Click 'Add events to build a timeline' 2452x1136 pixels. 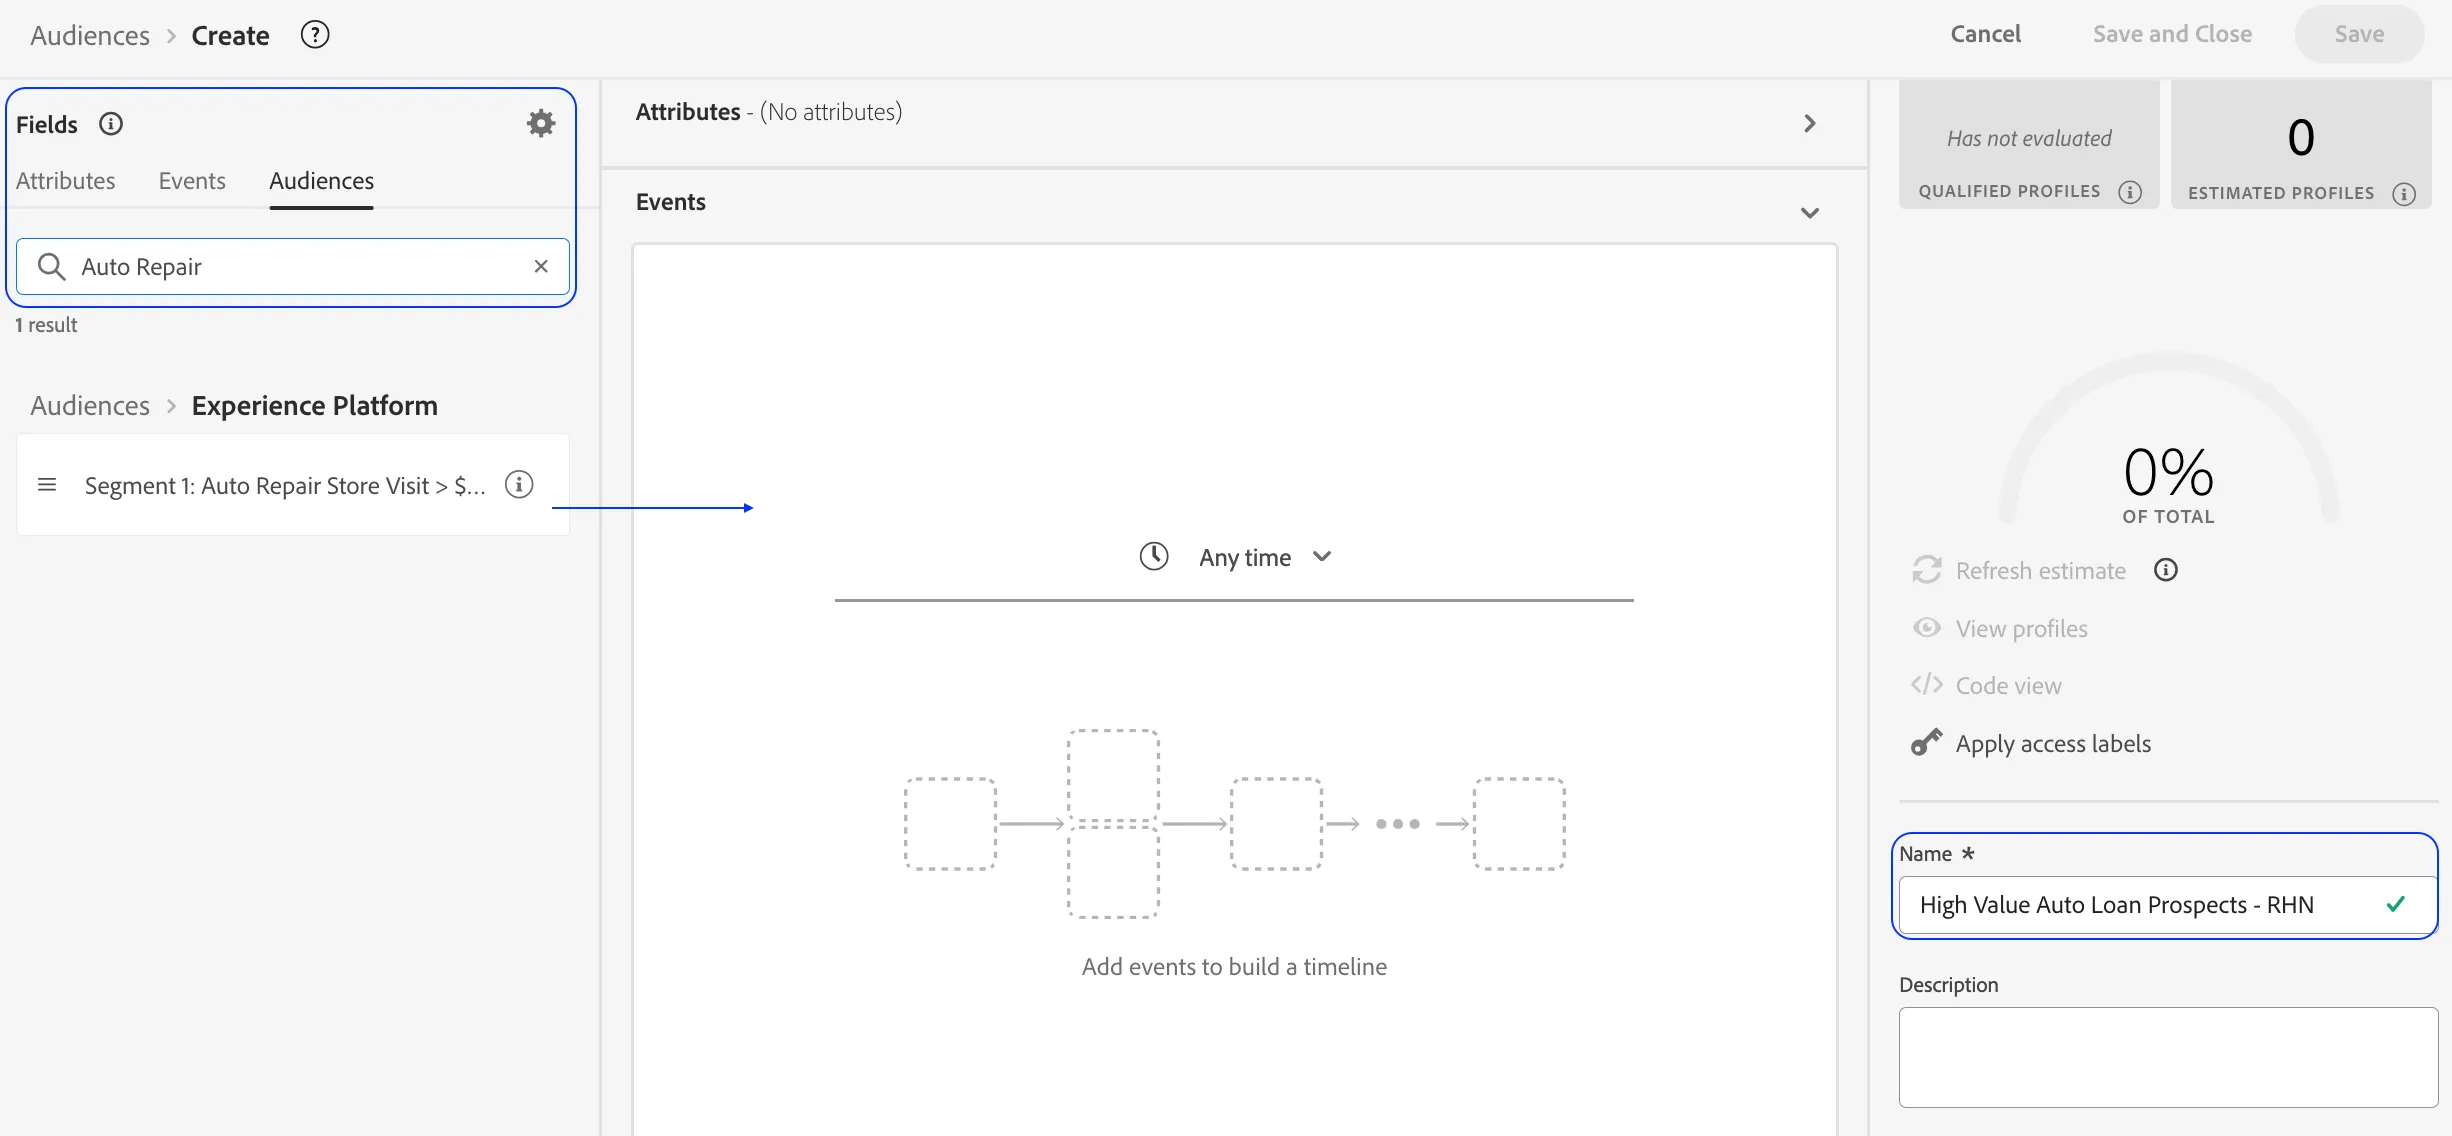tap(1234, 966)
